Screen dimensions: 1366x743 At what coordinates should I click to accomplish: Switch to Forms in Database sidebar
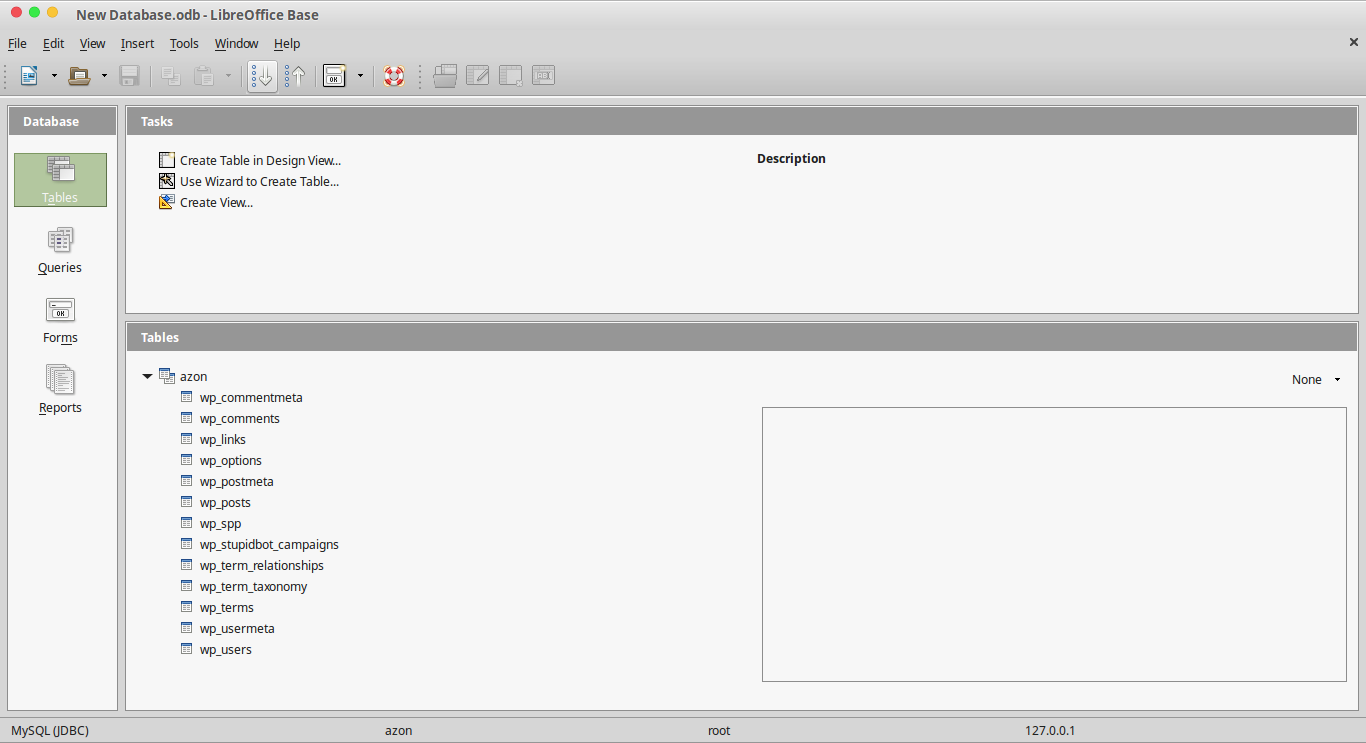60,320
